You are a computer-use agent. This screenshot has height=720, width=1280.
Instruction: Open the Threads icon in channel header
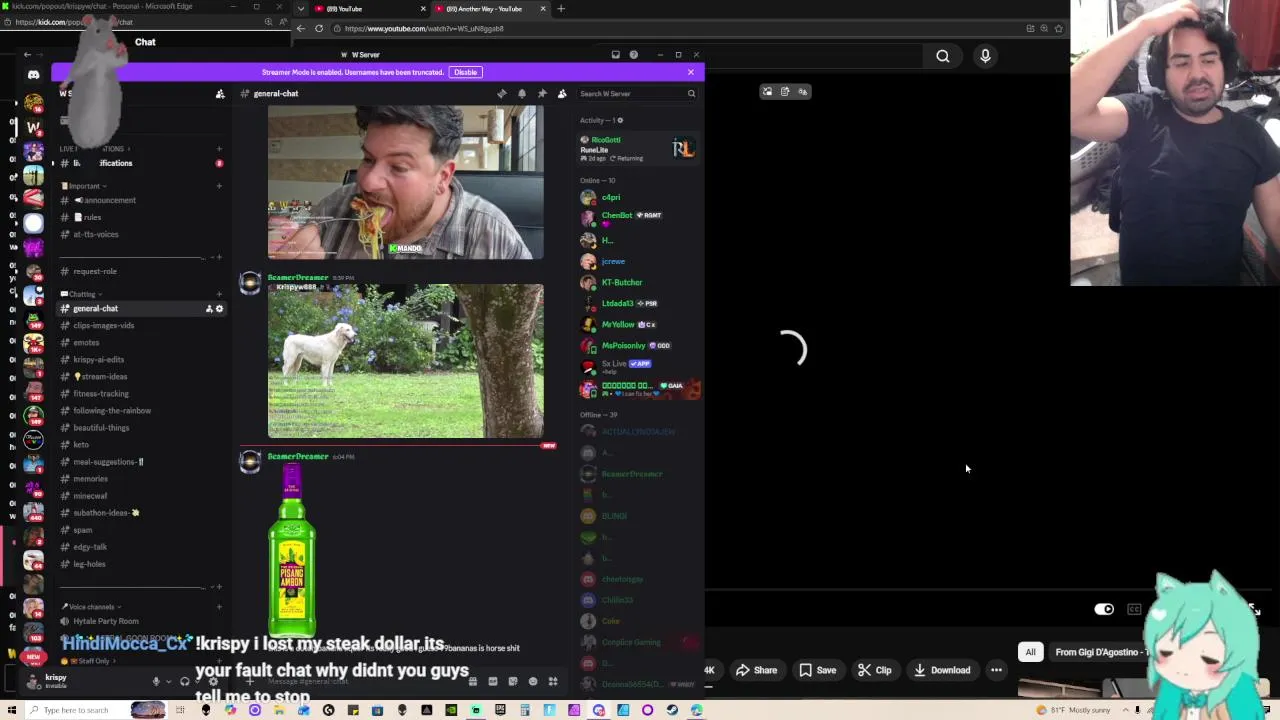pyautogui.click(x=502, y=93)
